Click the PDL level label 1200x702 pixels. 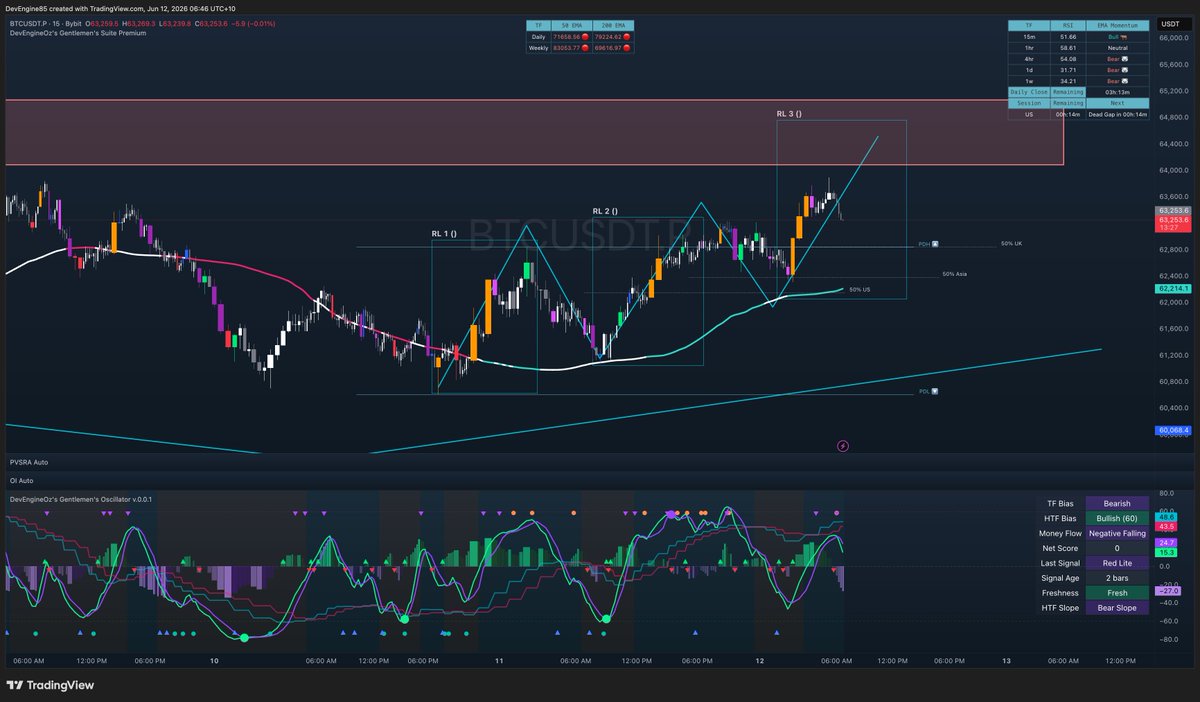(x=927, y=392)
